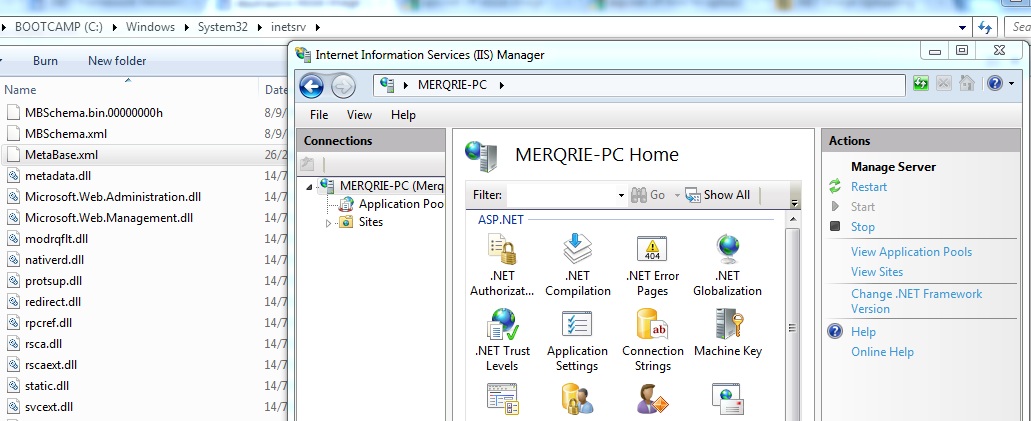Click the green refresh page icon in IIS toolbar
This screenshot has width=1031, height=421.
(x=921, y=84)
